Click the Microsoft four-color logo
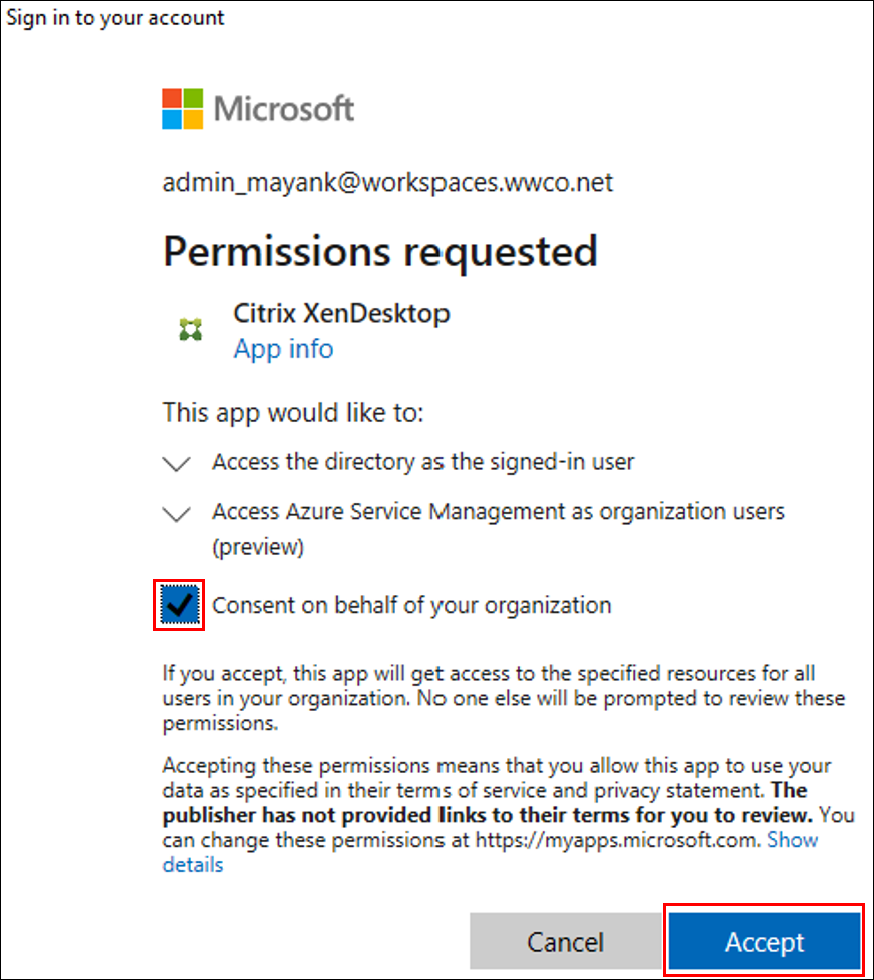The image size is (874, 980). click(x=183, y=108)
